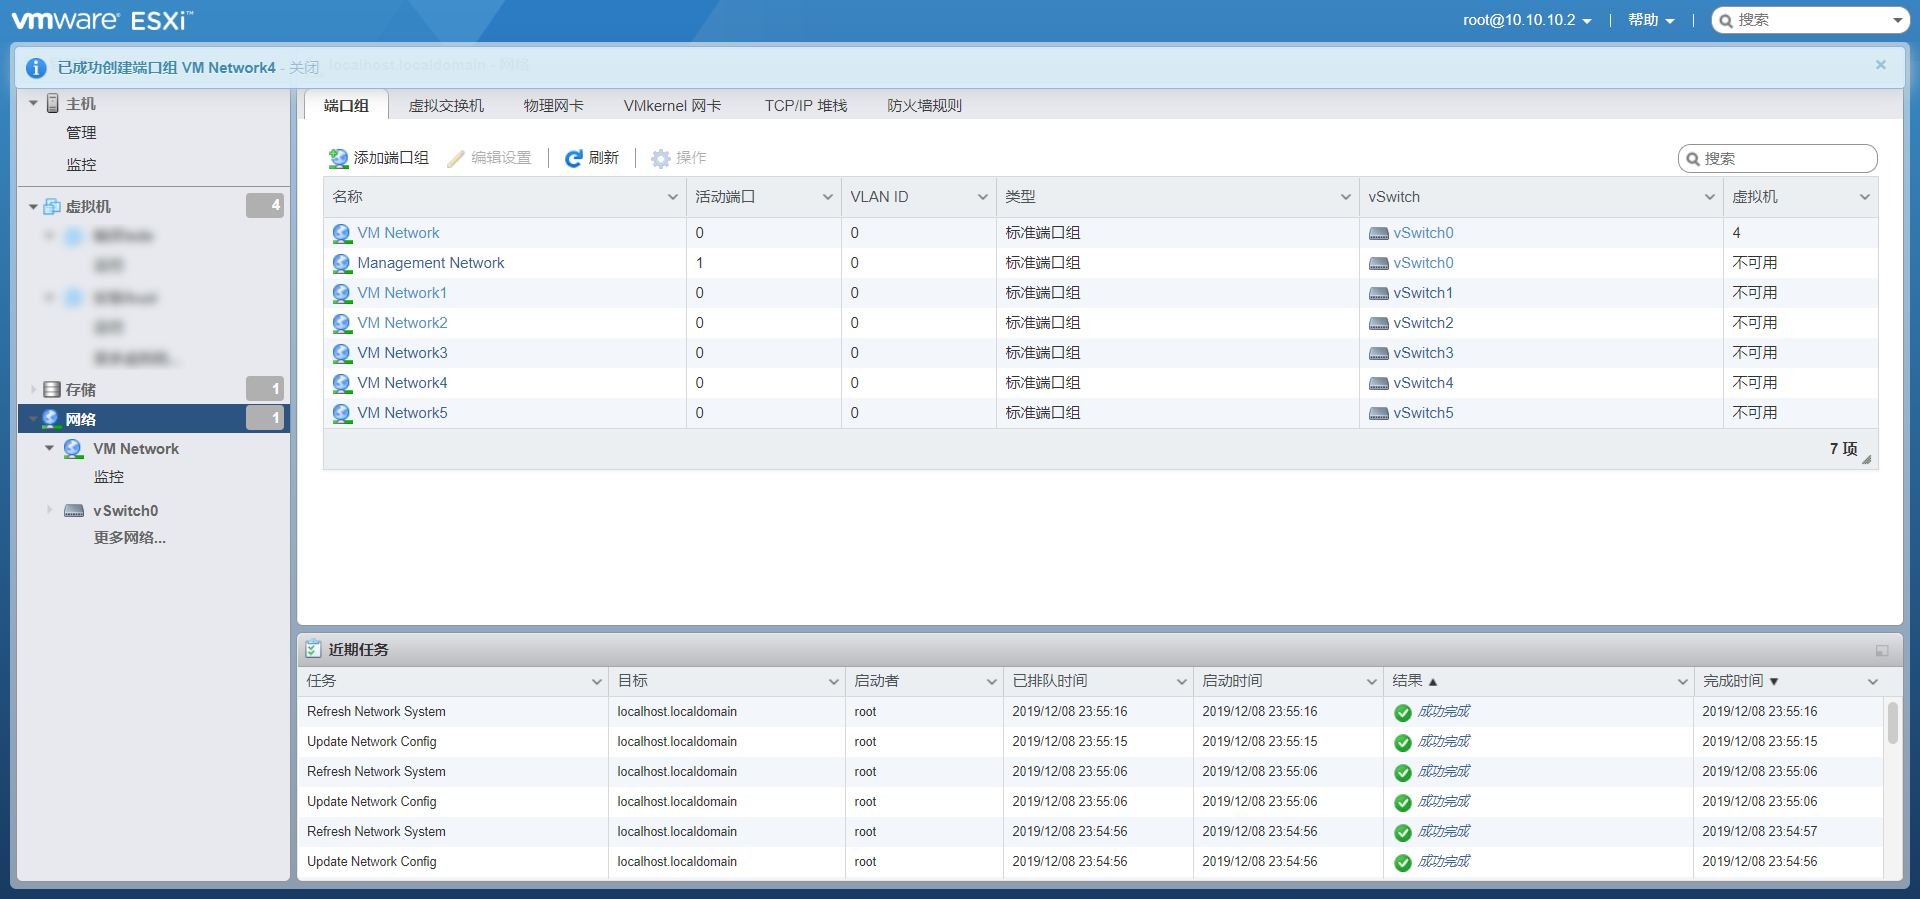Click the 成功完成 result link for Update Network Config 23:55:15
The width and height of the screenshot is (1920, 899).
pyautogui.click(x=1444, y=742)
